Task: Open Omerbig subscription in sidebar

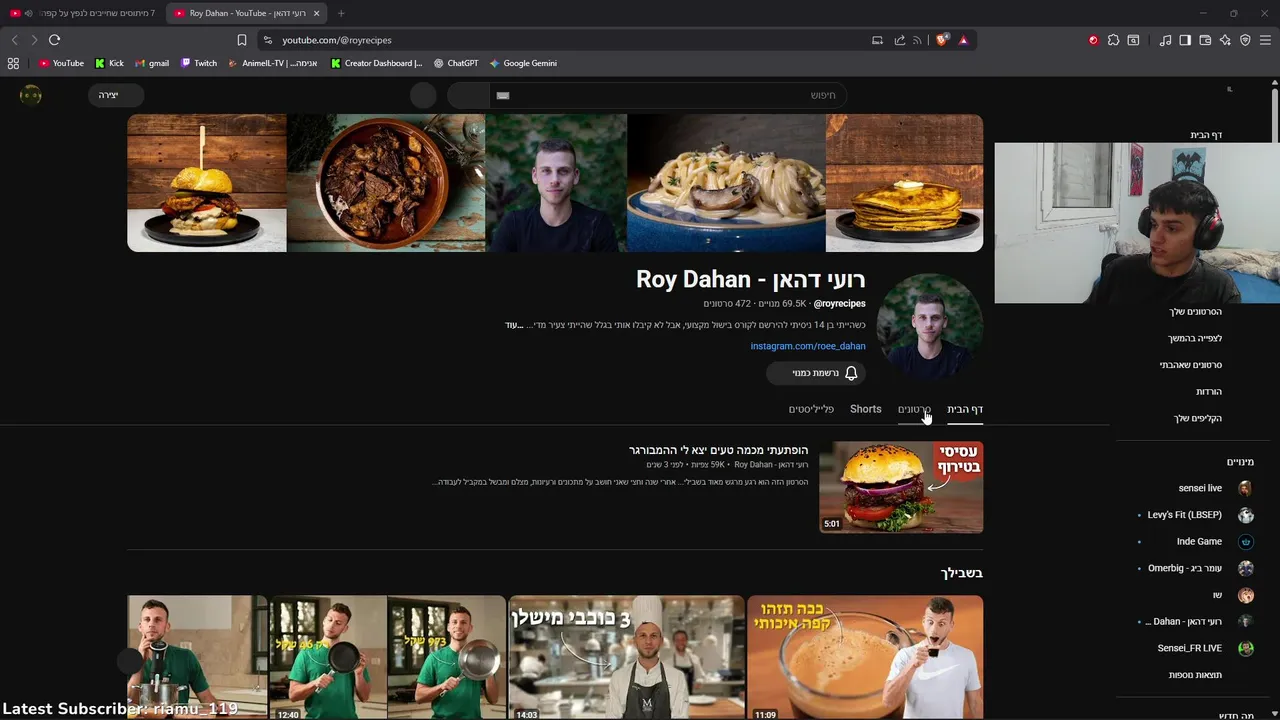Action: click(x=1200, y=568)
